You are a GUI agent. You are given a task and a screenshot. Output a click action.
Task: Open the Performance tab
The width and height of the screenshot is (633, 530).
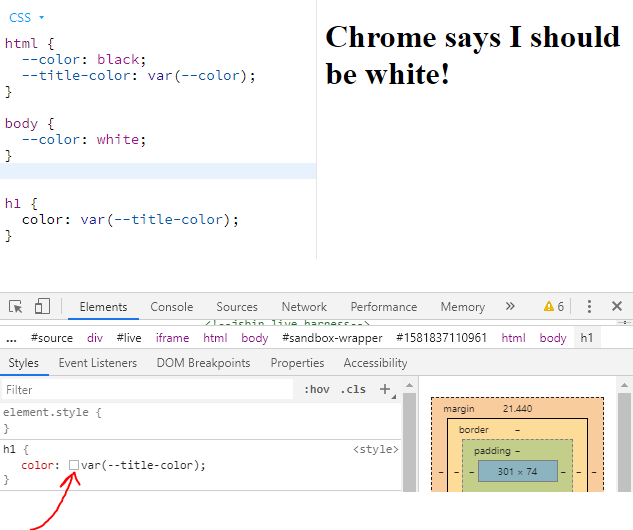(x=384, y=307)
